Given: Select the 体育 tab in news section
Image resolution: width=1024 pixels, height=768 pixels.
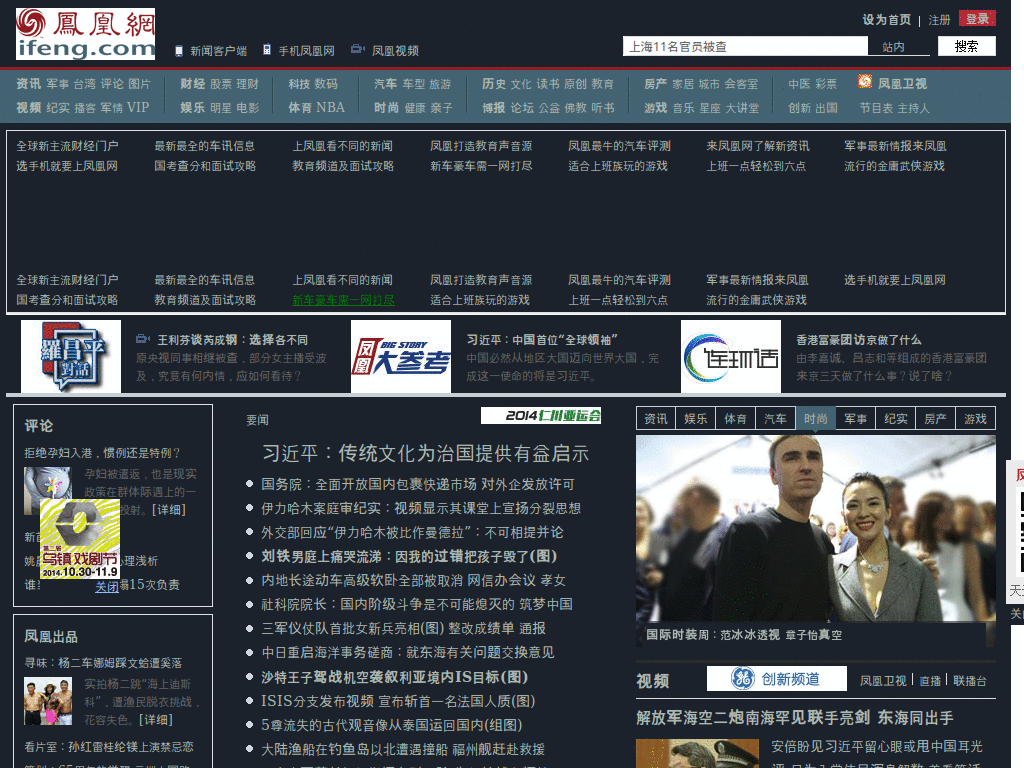Looking at the screenshot, I should click(735, 418).
